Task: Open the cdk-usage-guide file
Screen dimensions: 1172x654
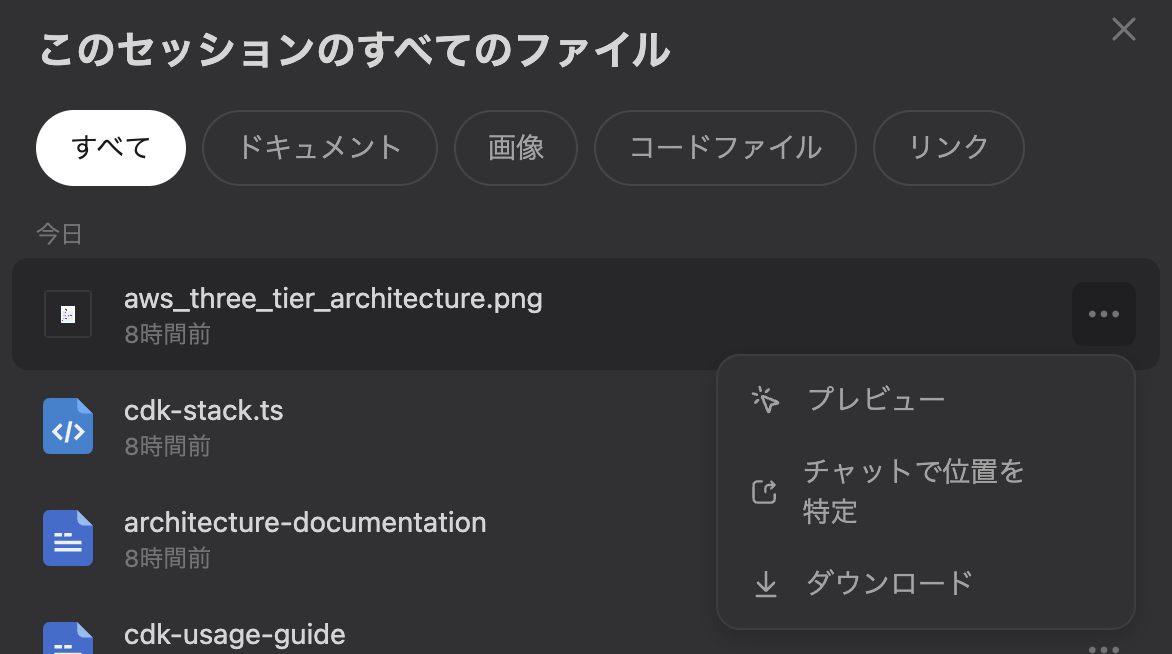Action: (x=235, y=635)
